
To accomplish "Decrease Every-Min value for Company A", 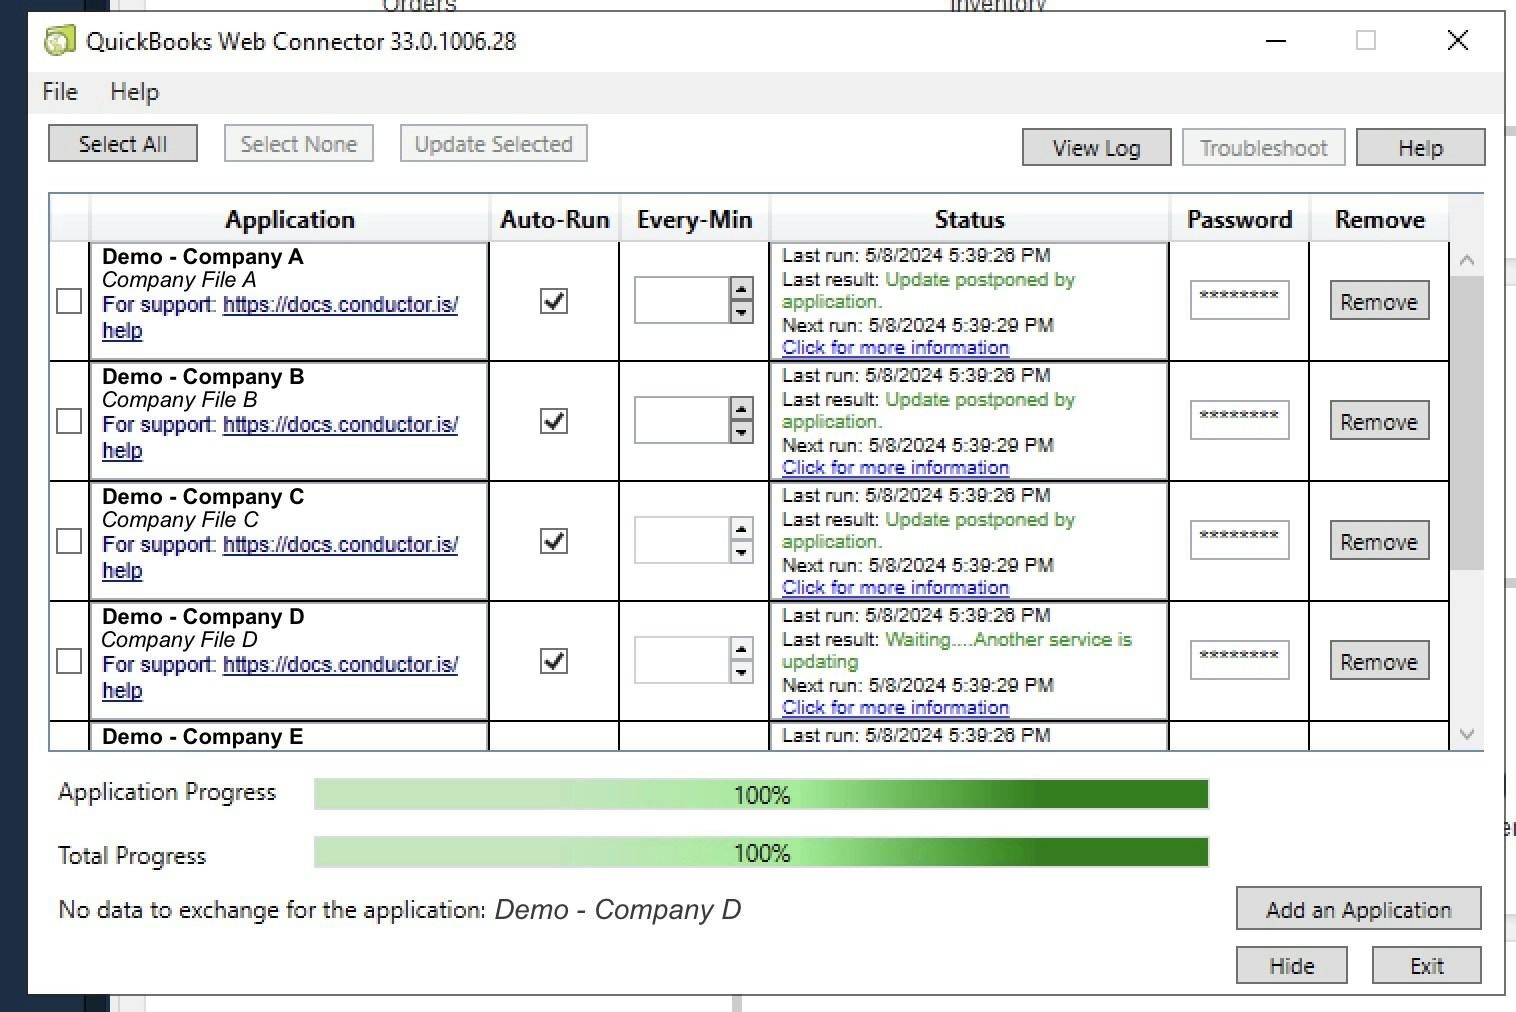I will (x=741, y=312).
